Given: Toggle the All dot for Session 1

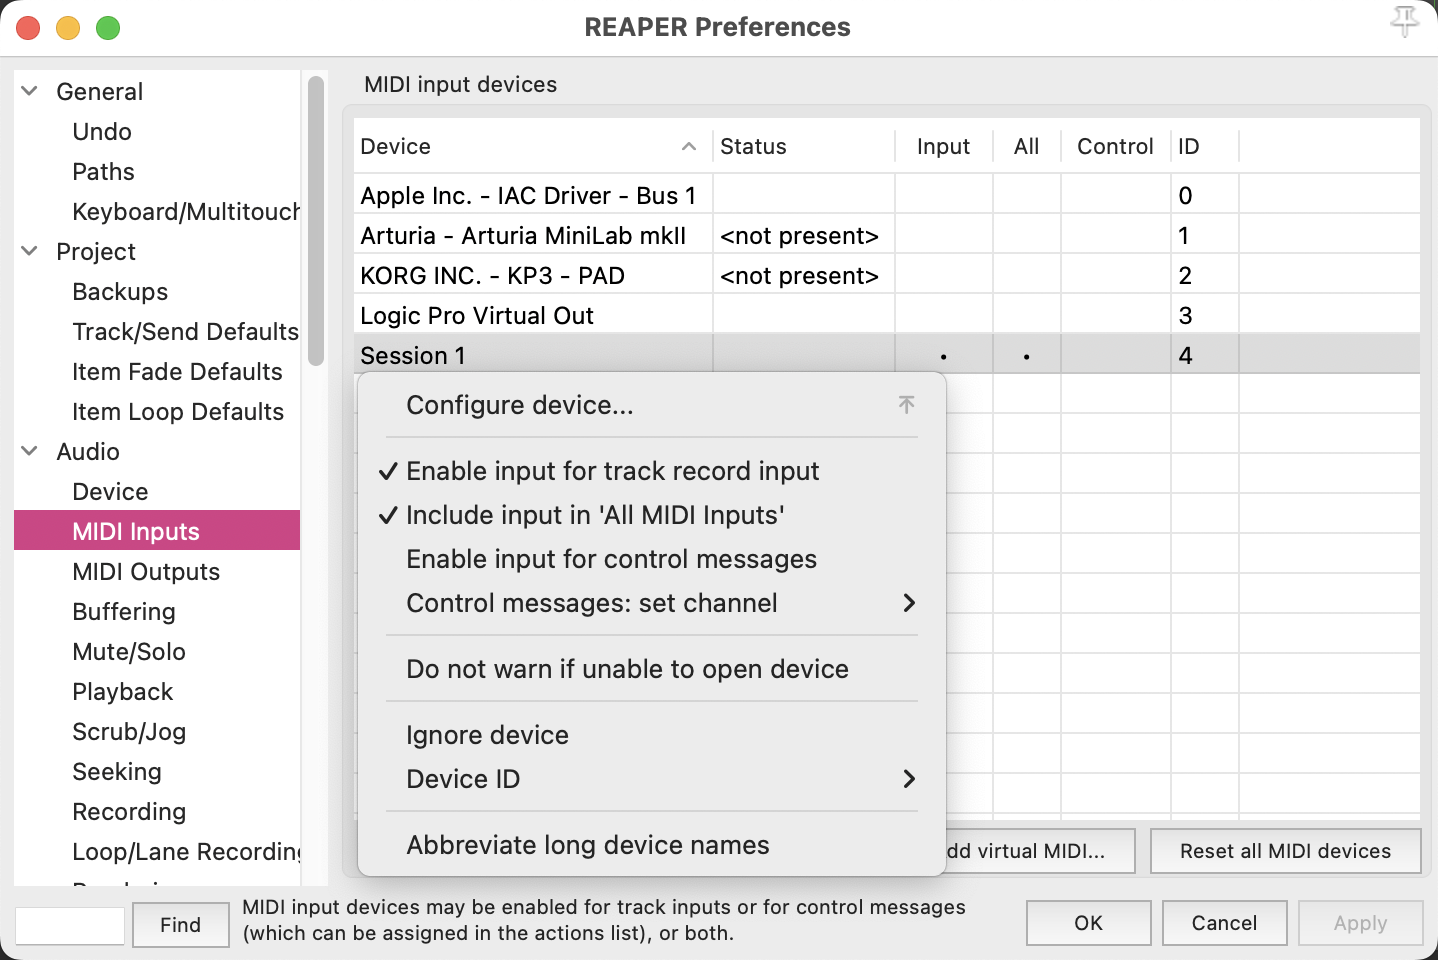Looking at the screenshot, I should [1026, 356].
